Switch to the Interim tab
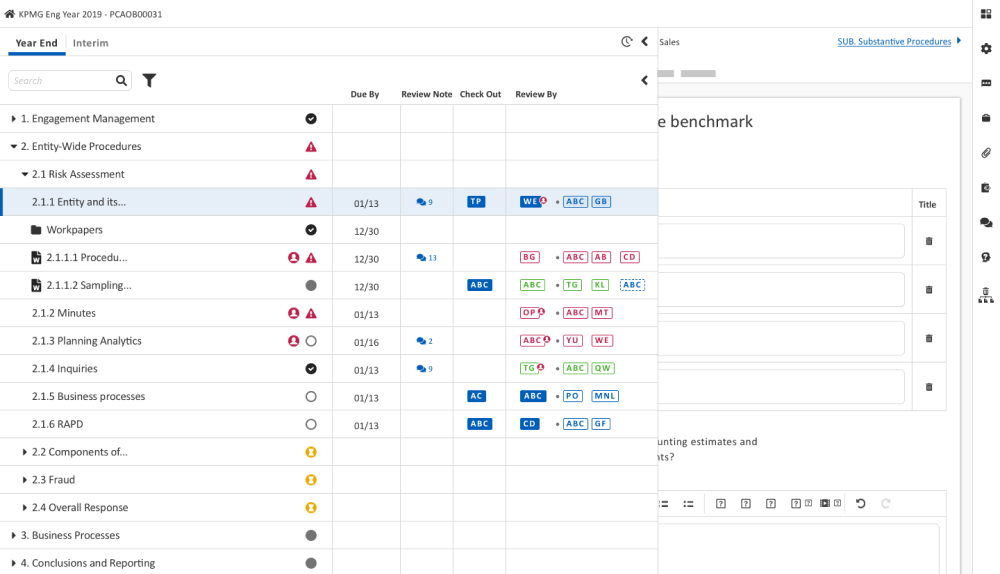 click(90, 43)
